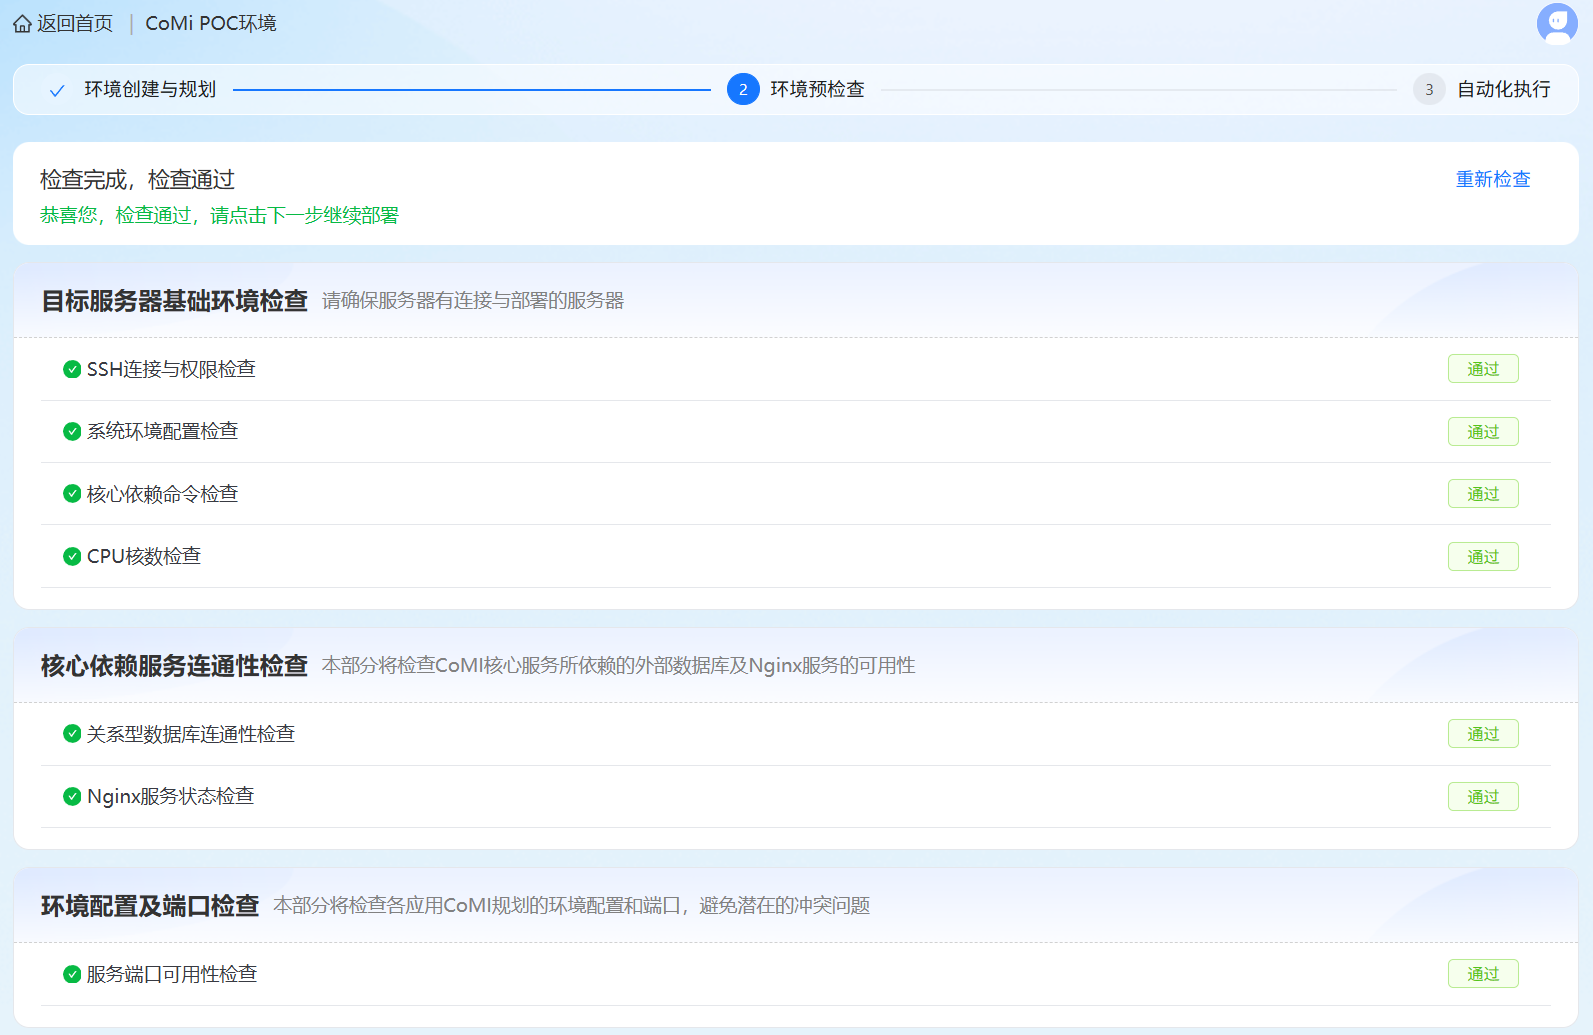Open the user avatar at top right
Screen dimensions: 1593x1035
tap(1556, 24)
